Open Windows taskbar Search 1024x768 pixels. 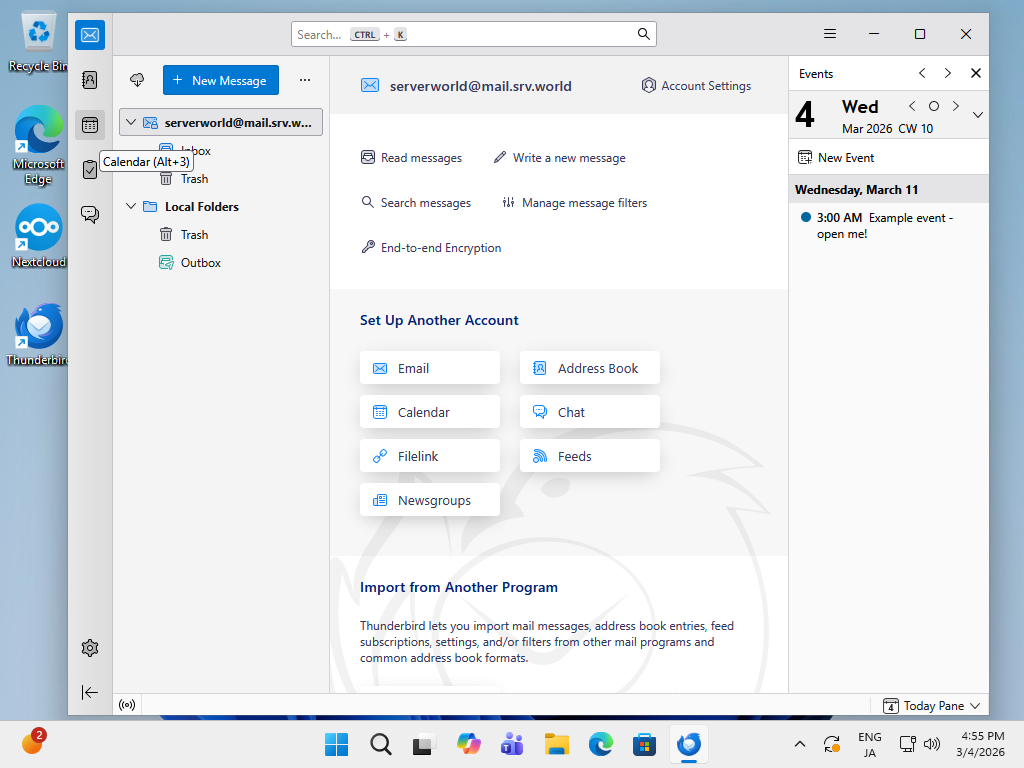pyautogui.click(x=381, y=744)
